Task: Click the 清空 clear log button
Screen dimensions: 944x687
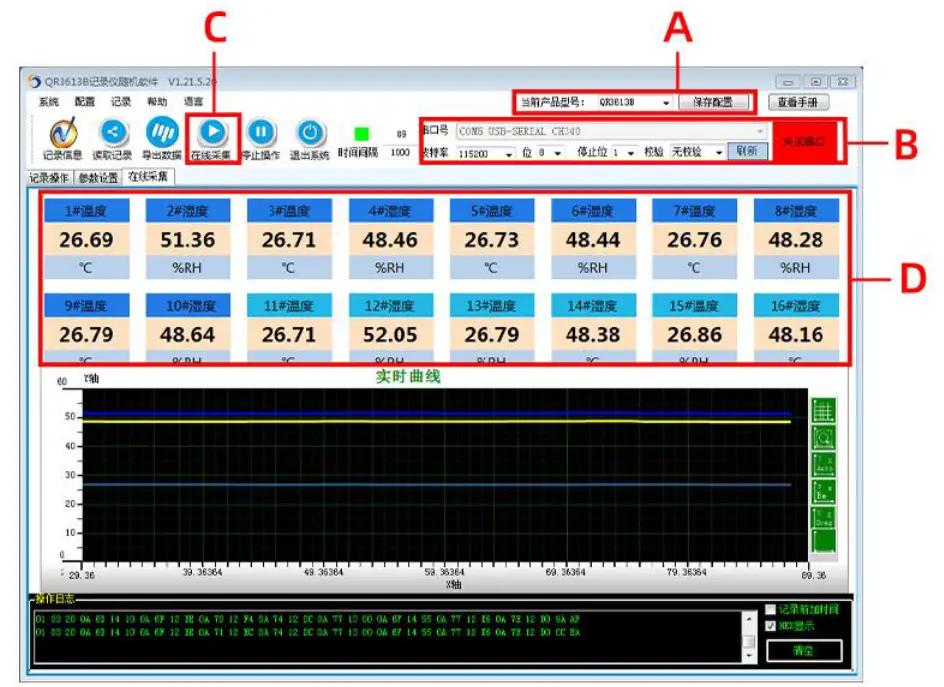Action: (803, 650)
